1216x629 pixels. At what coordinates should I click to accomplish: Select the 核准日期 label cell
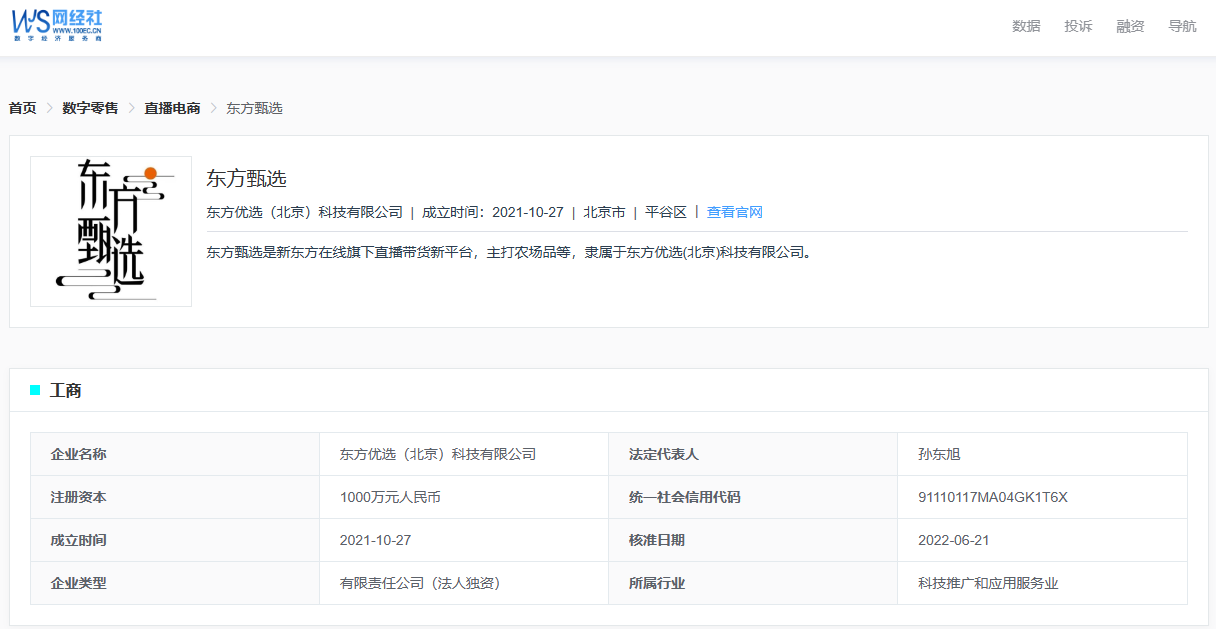click(x=753, y=540)
